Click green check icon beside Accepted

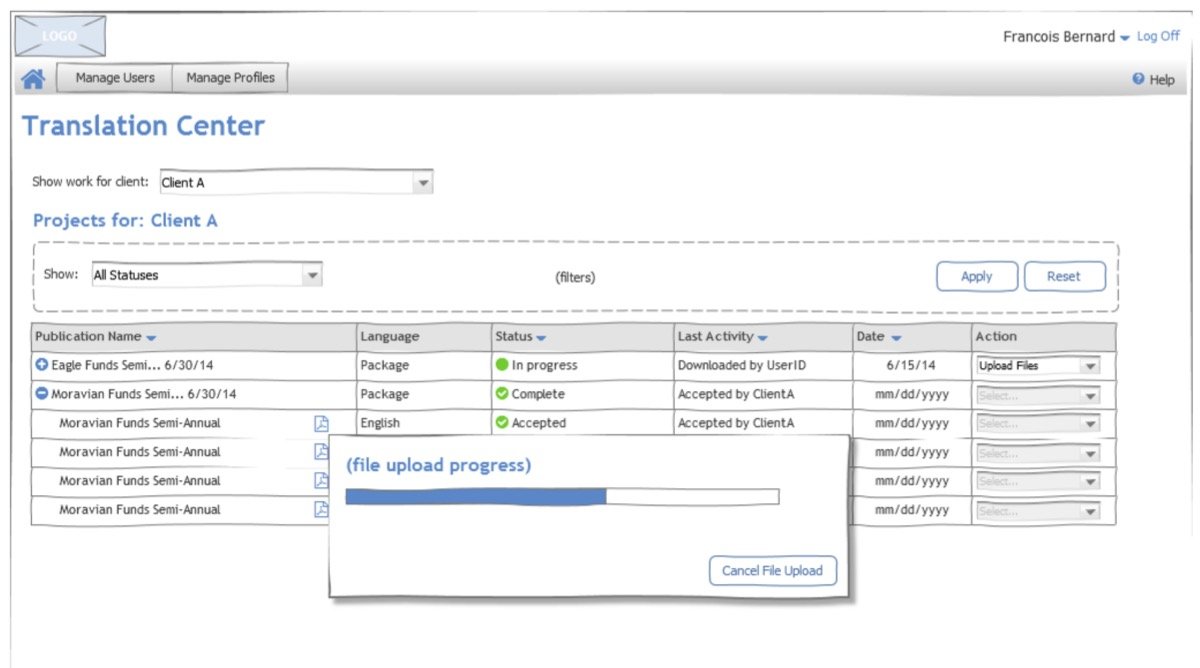[502, 423]
